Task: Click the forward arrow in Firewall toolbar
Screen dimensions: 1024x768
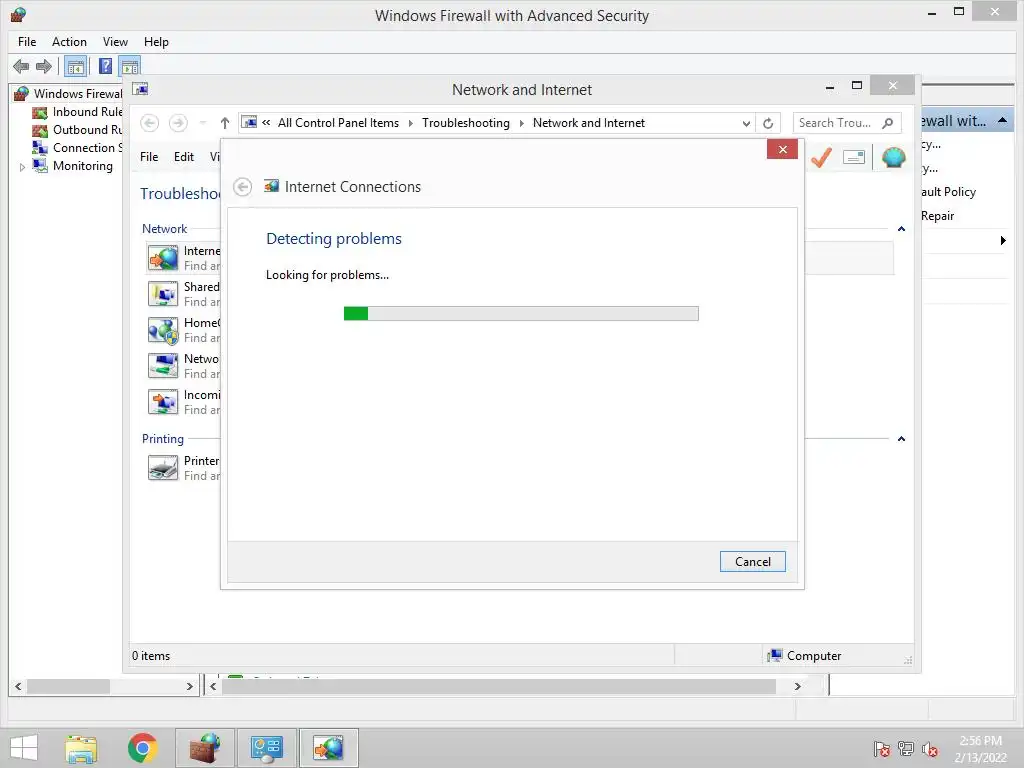Action: pos(44,66)
